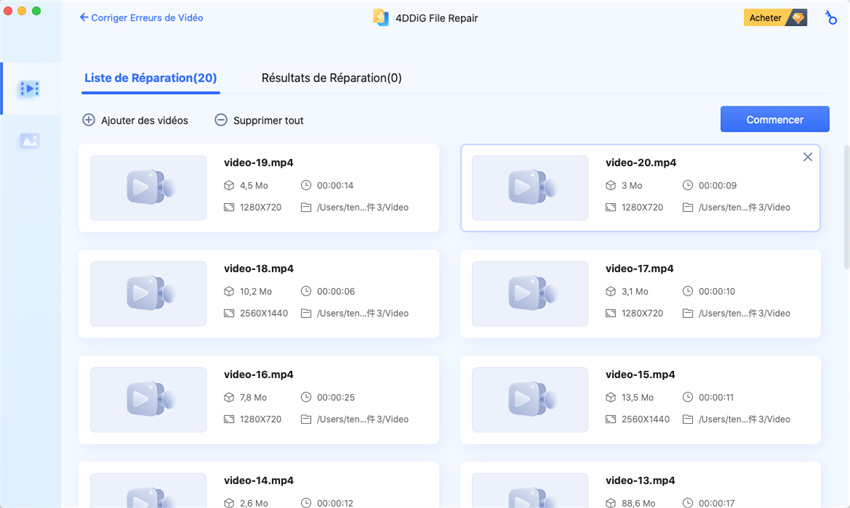Screen dimensions: 850x508
Task: Switch to Liste de Réparation(20) tab
Action: (150, 78)
